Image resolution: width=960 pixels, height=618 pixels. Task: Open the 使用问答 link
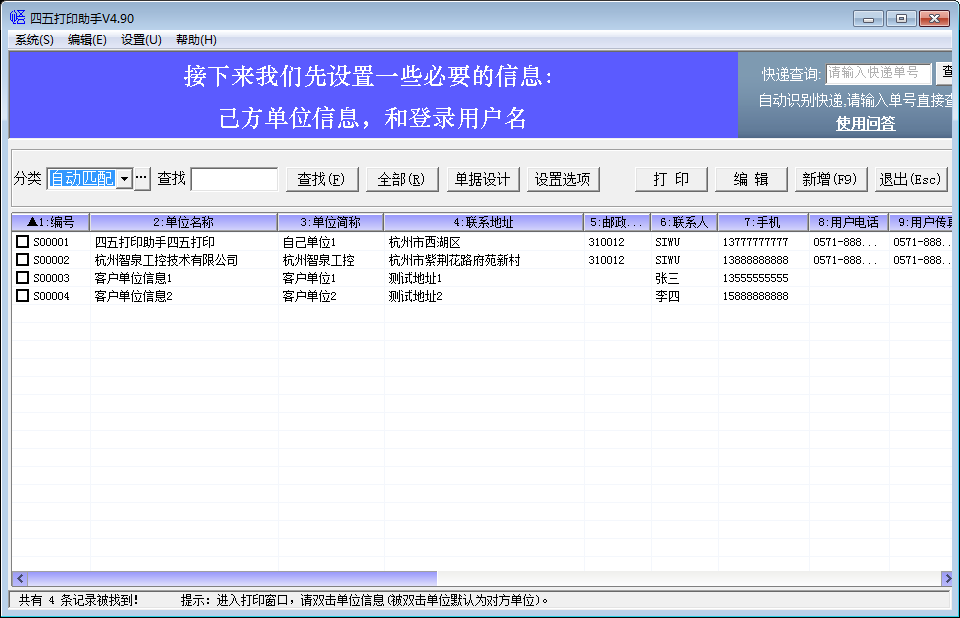(x=865, y=123)
